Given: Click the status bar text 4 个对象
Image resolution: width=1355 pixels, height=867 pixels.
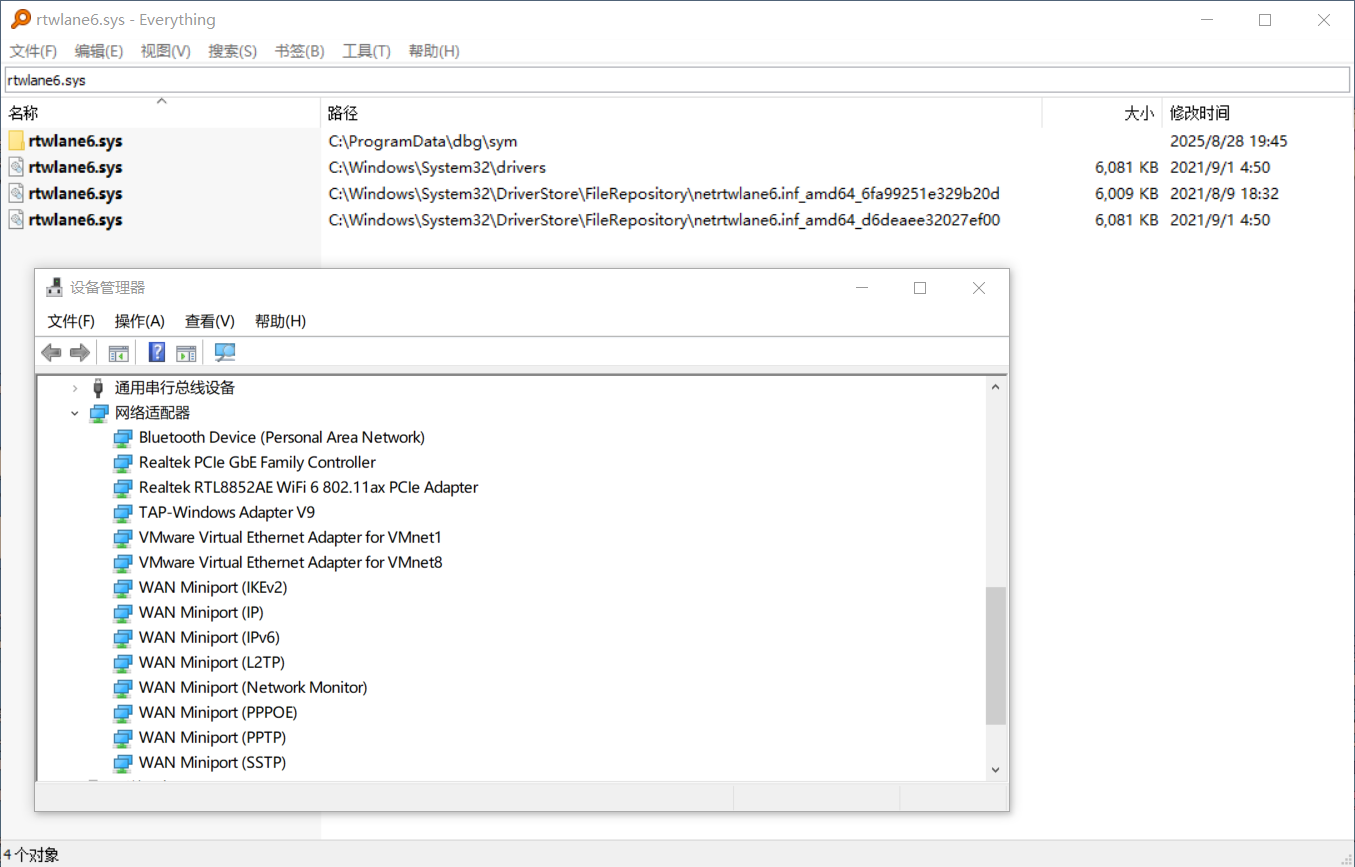Looking at the screenshot, I should coord(31,855).
